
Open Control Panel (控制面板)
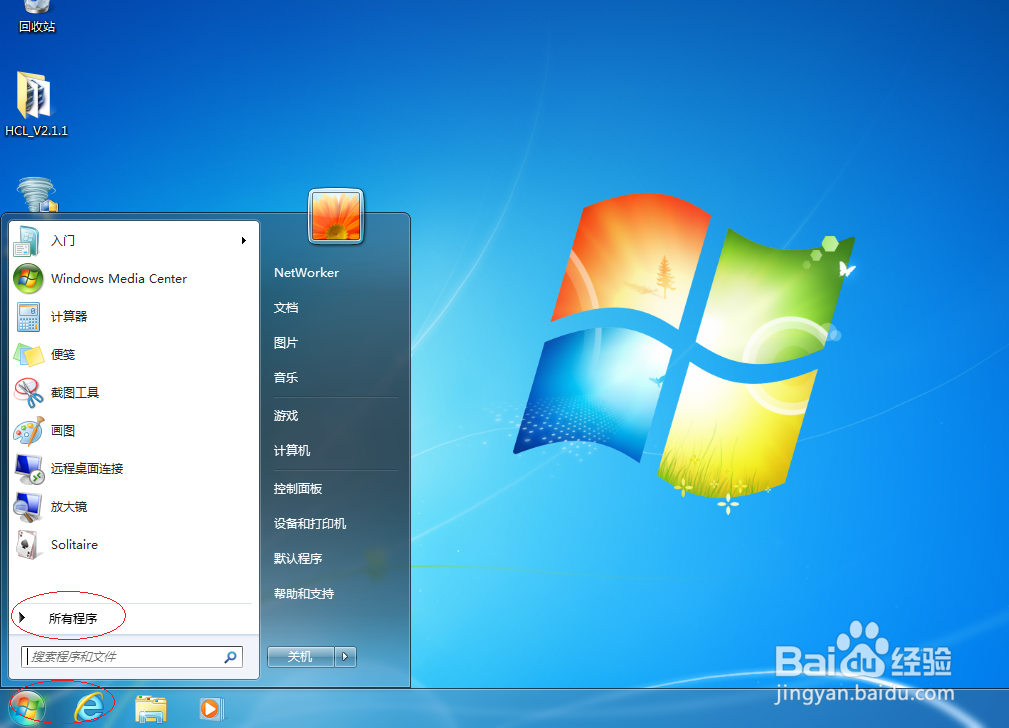298,489
